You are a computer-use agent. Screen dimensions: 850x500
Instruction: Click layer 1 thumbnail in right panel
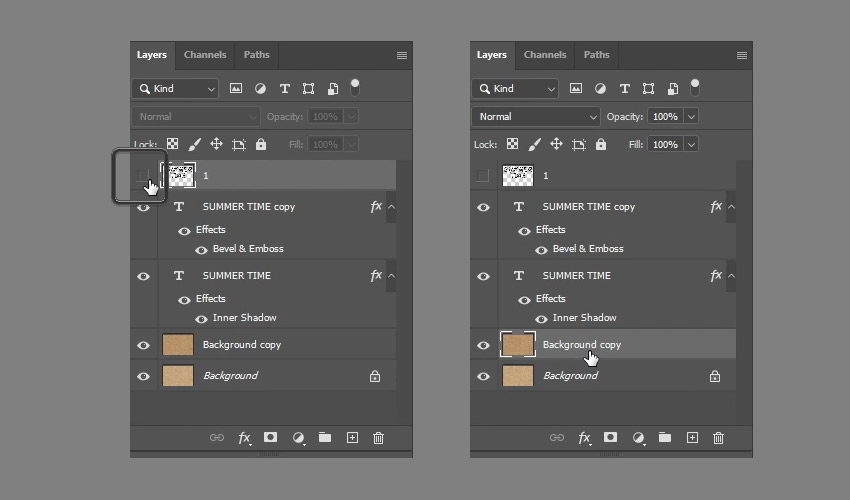[518, 176]
